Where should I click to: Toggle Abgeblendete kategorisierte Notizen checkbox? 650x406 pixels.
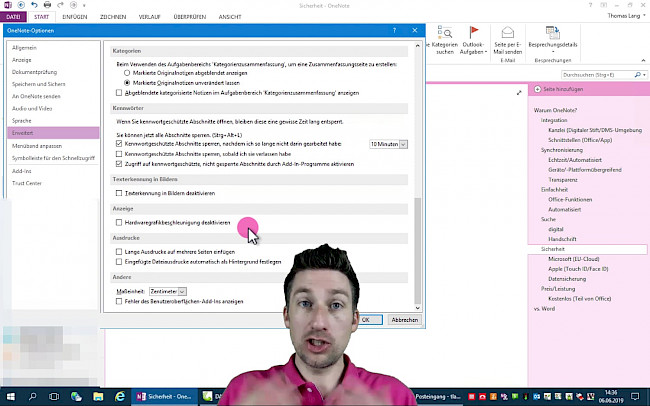click(x=119, y=92)
